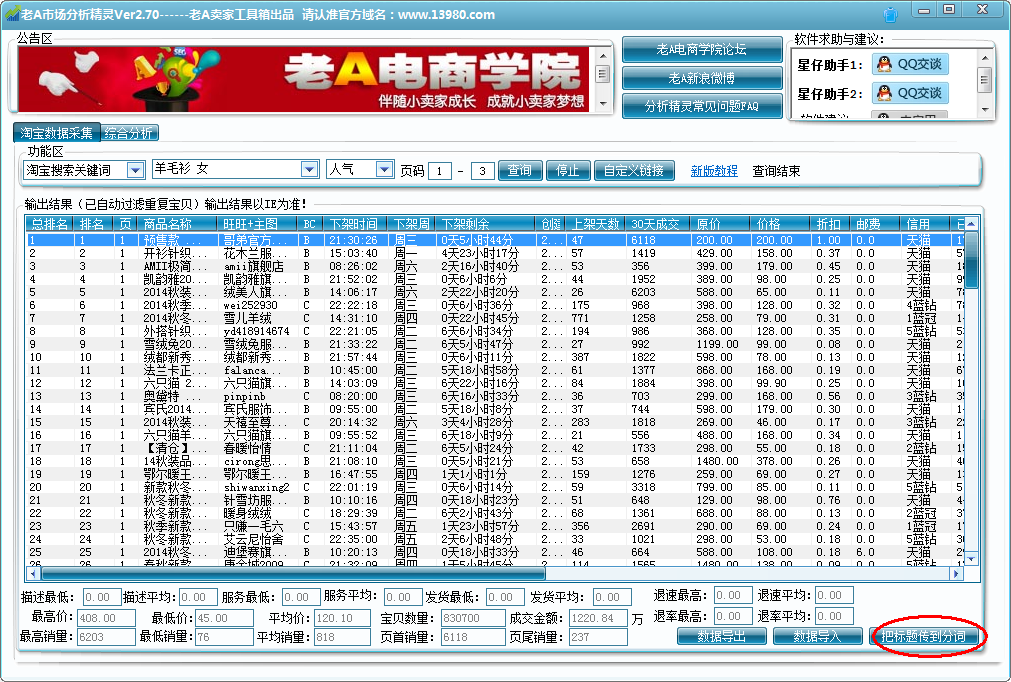The height and width of the screenshot is (682, 1011).
Task: Click the 把标题传到分词 button
Action: [924, 636]
